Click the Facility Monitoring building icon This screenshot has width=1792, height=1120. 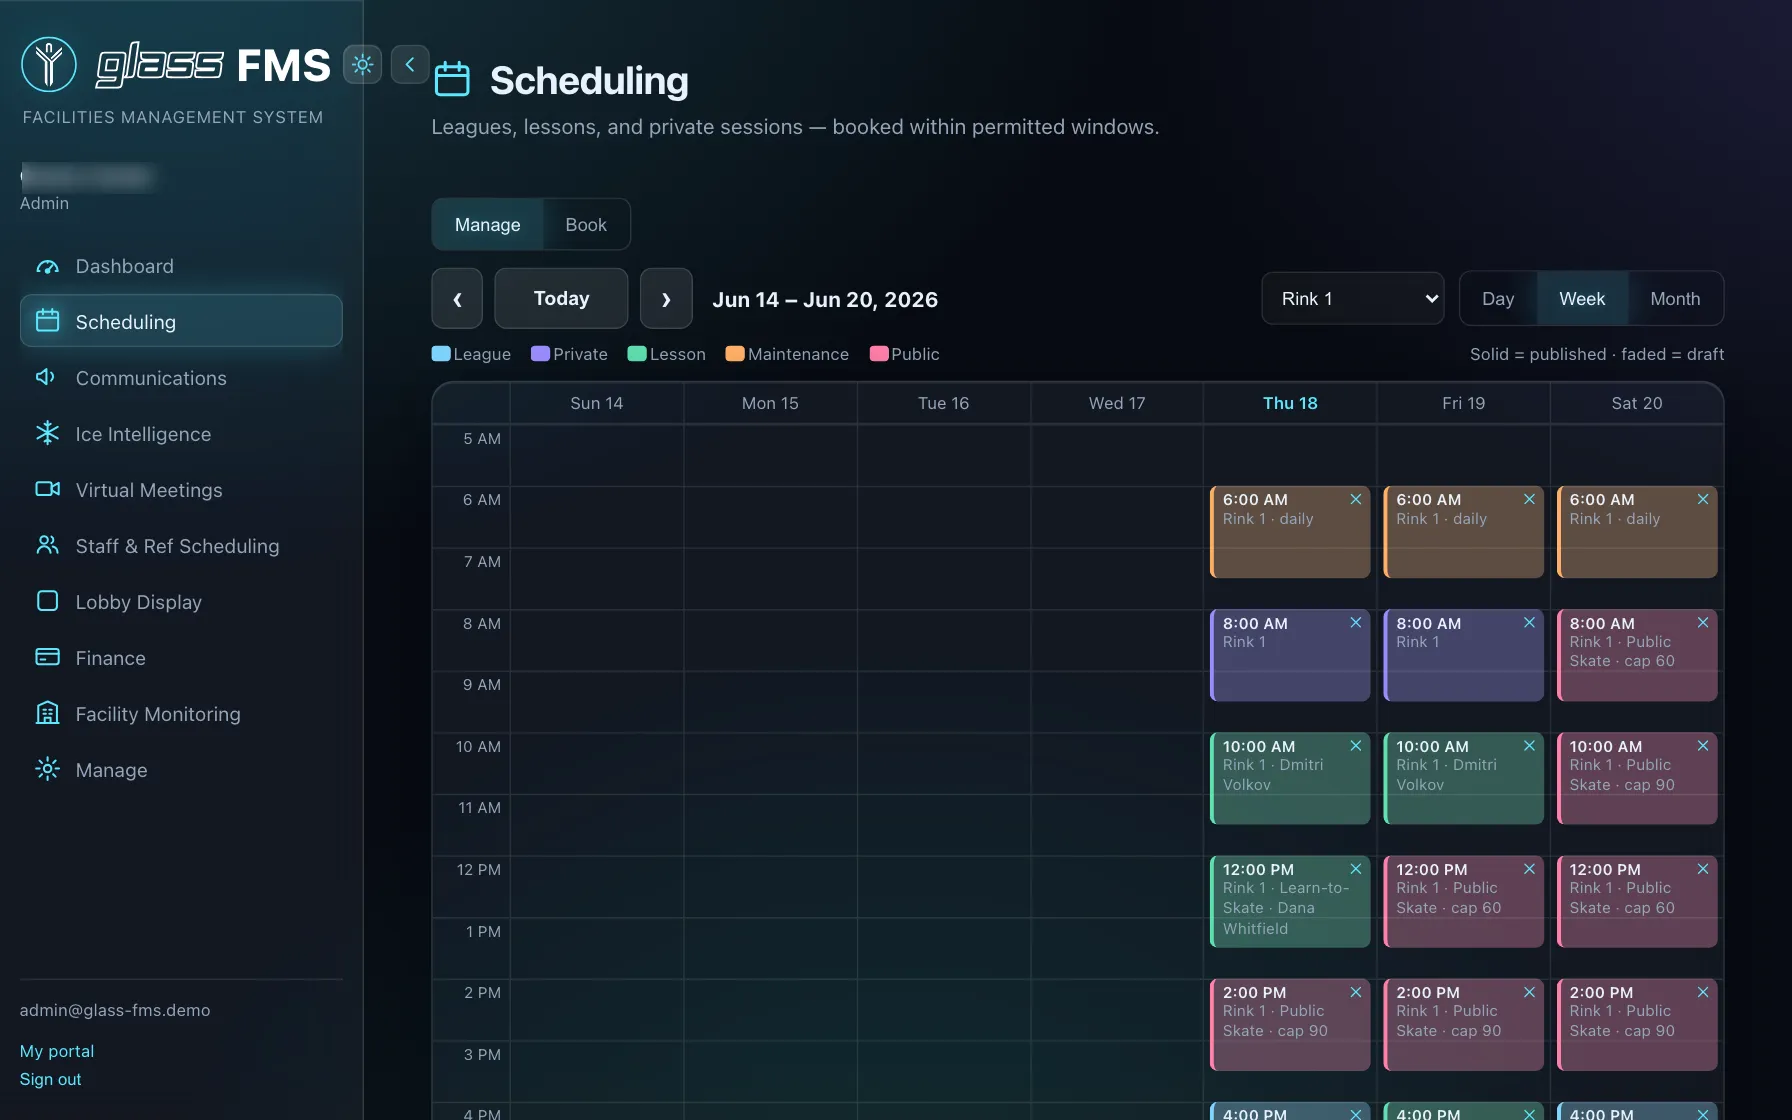pyautogui.click(x=47, y=713)
